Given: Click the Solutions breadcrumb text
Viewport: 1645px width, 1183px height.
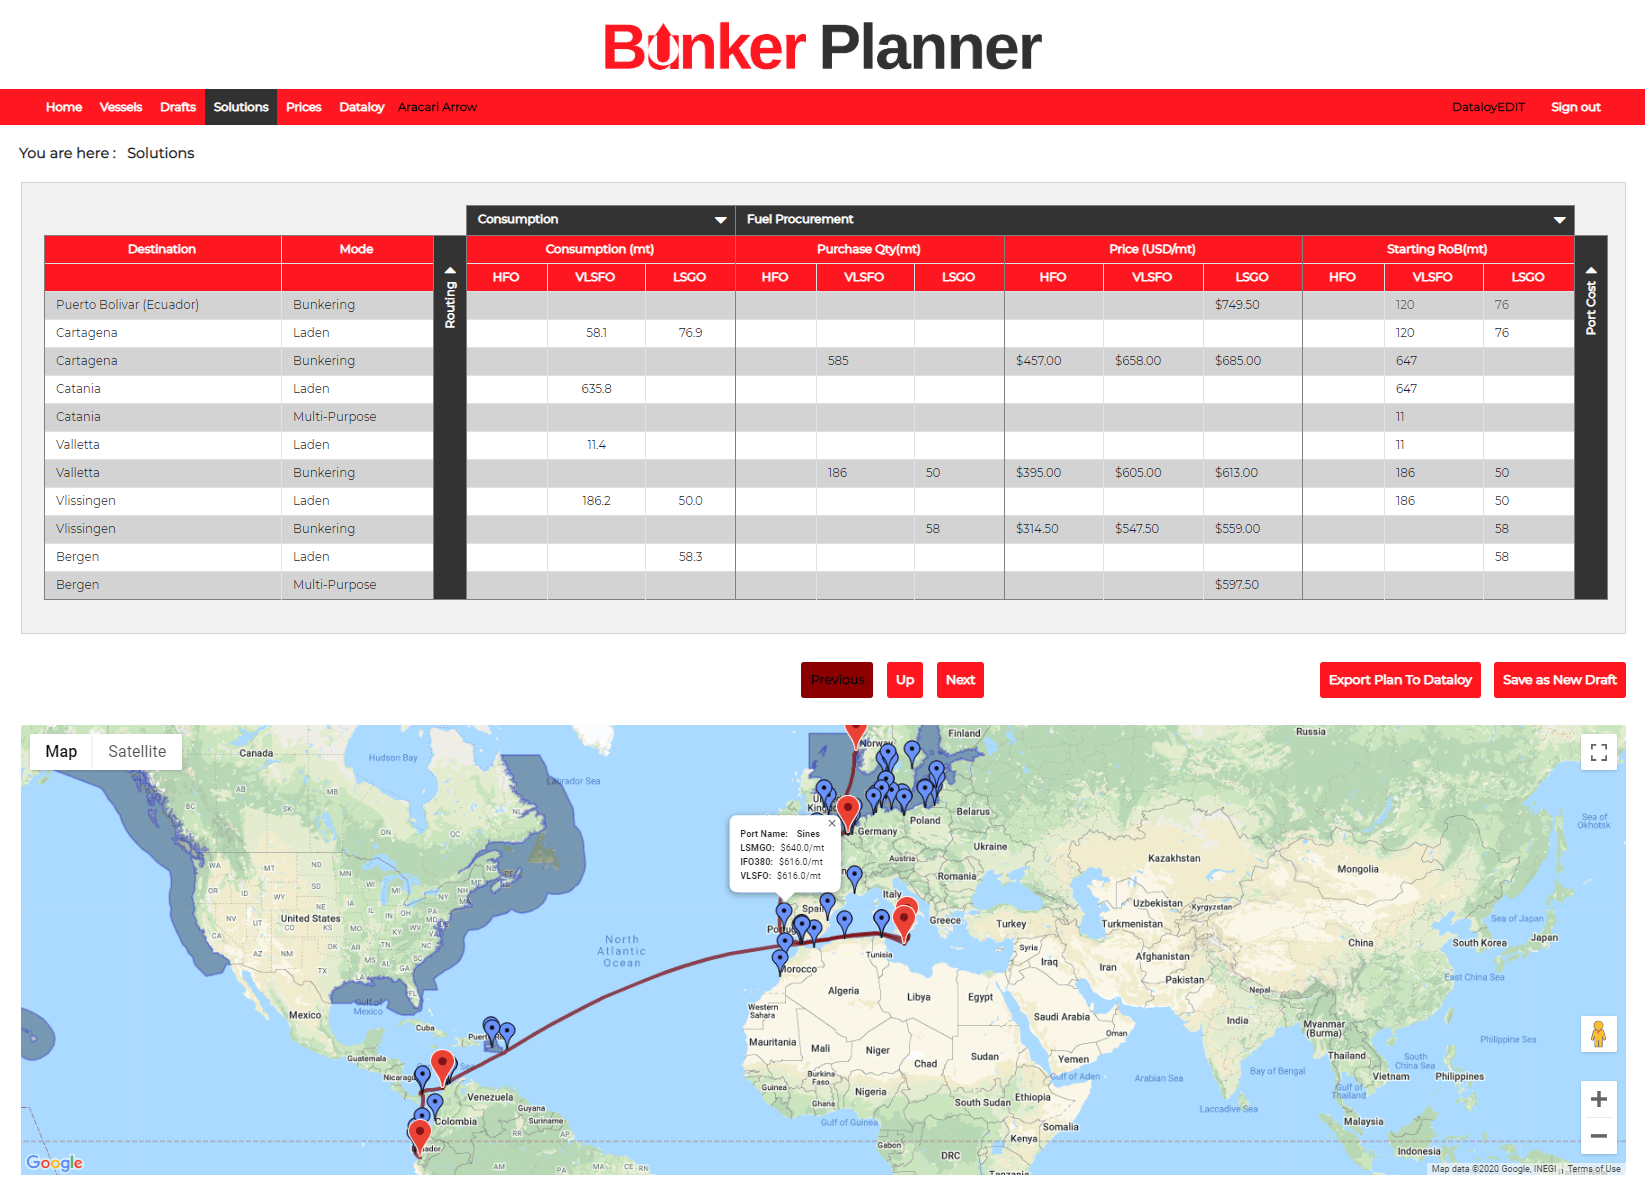Looking at the screenshot, I should click(160, 153).
